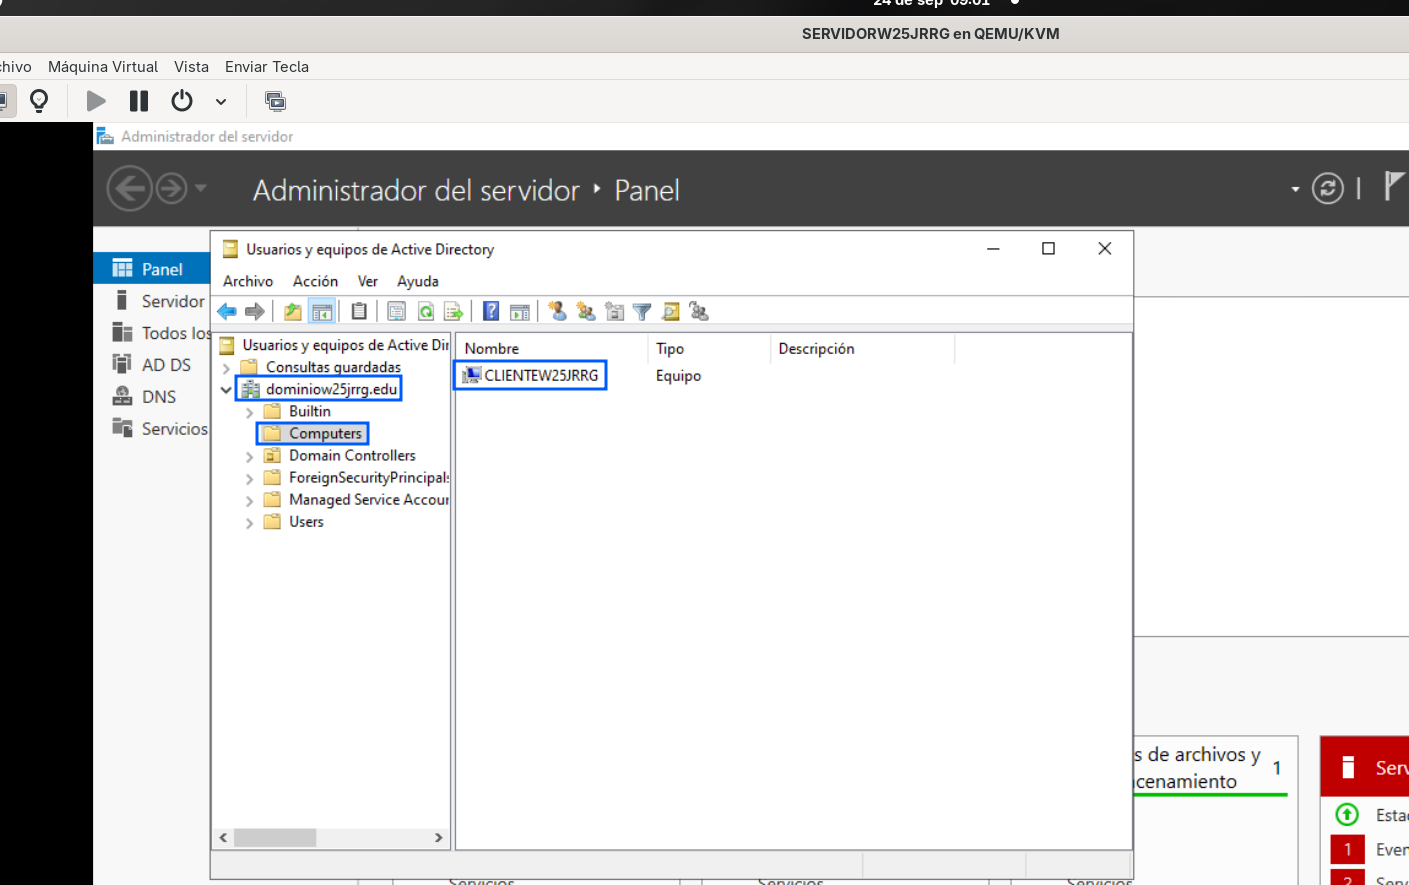The height and width of the screenshot is (885, 1409).
Task: Click the Find objects magnifier icon
Action: (x=671, y=312)
